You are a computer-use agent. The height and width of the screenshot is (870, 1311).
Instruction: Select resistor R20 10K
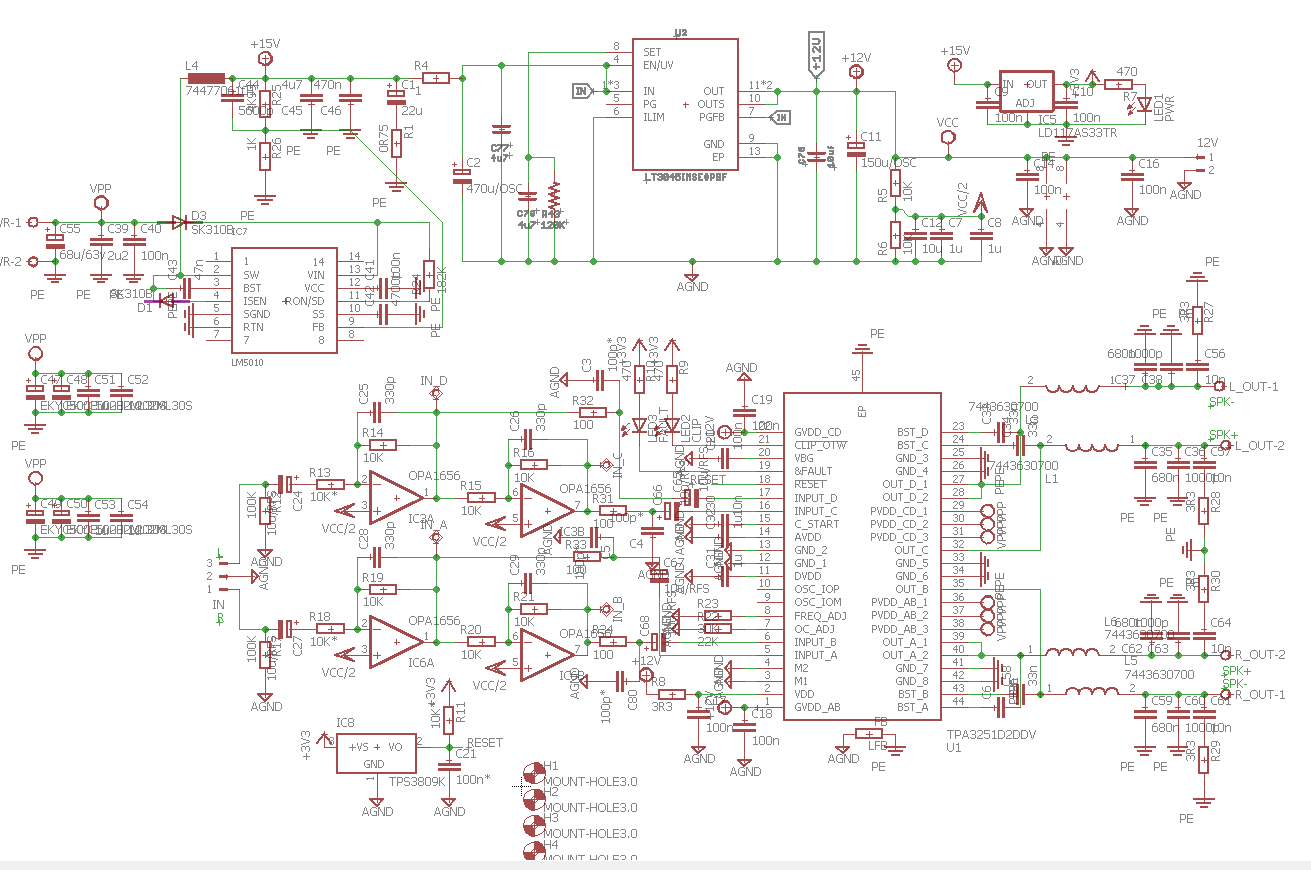pos(481,641)
